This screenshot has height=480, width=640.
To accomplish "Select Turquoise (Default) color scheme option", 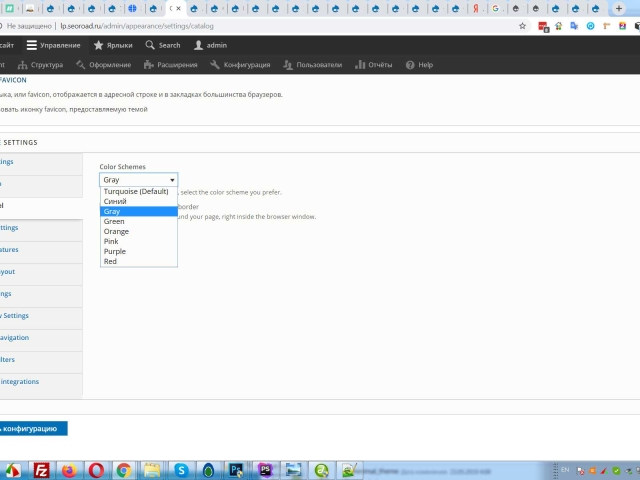I will click(x=136, y=191).
